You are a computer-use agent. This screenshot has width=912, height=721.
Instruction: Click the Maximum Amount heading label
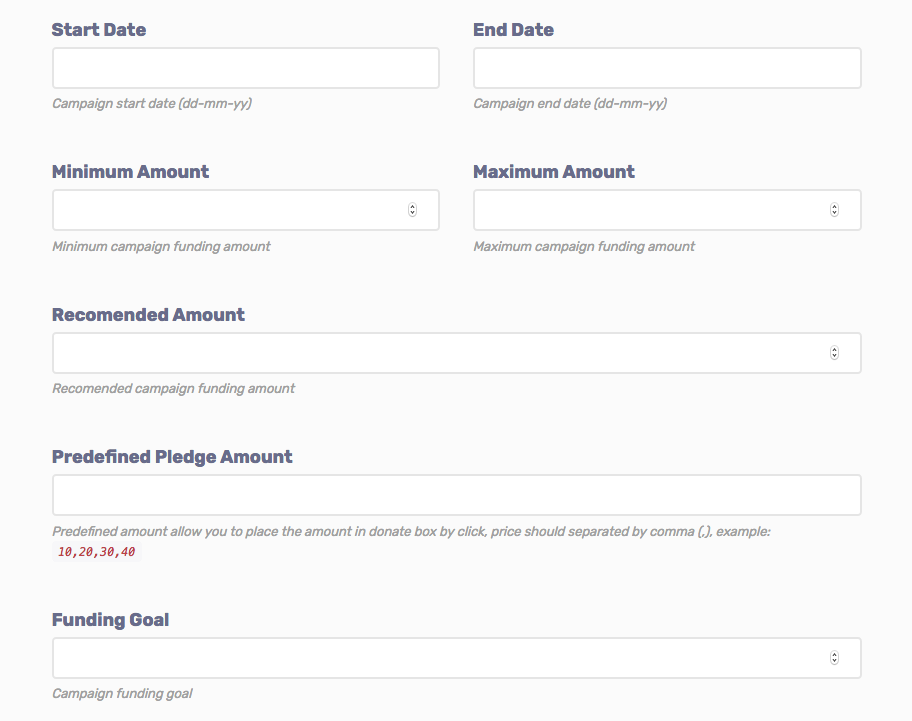coord(554,172)
